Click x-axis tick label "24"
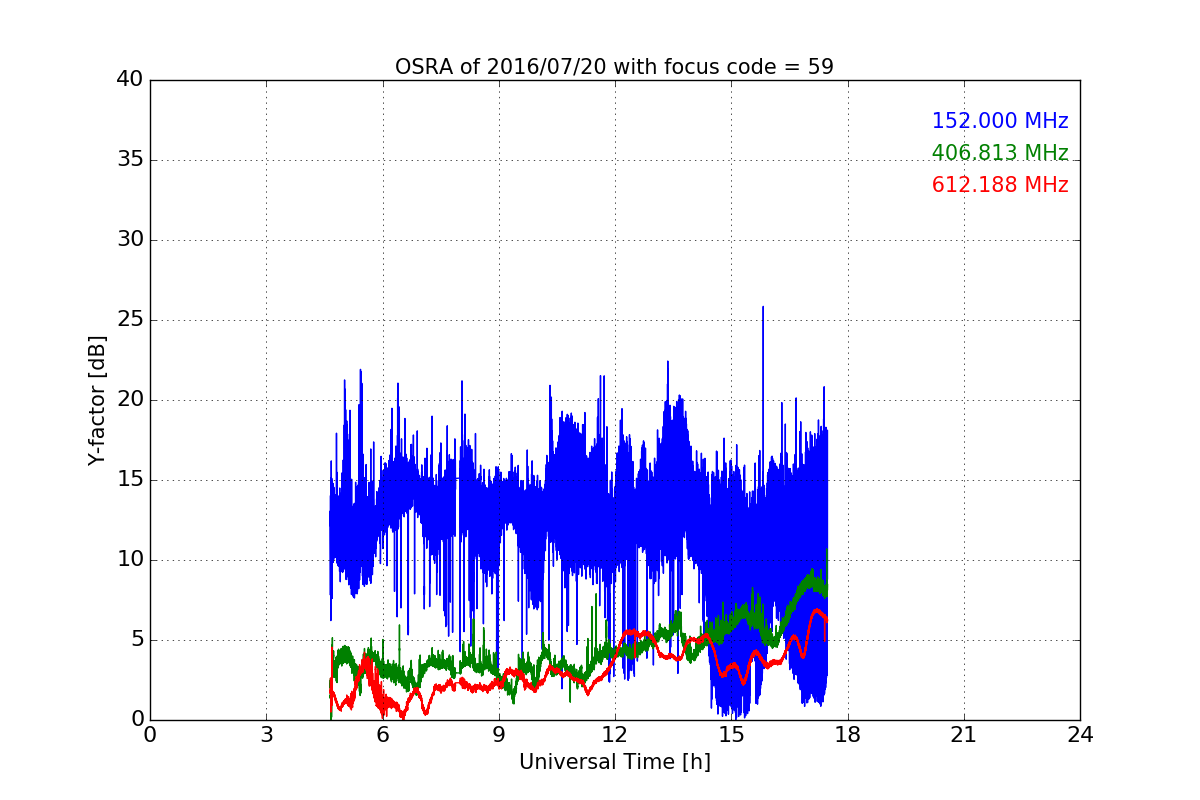The height and width of the screenshot is (800, 1200). 1080,735
